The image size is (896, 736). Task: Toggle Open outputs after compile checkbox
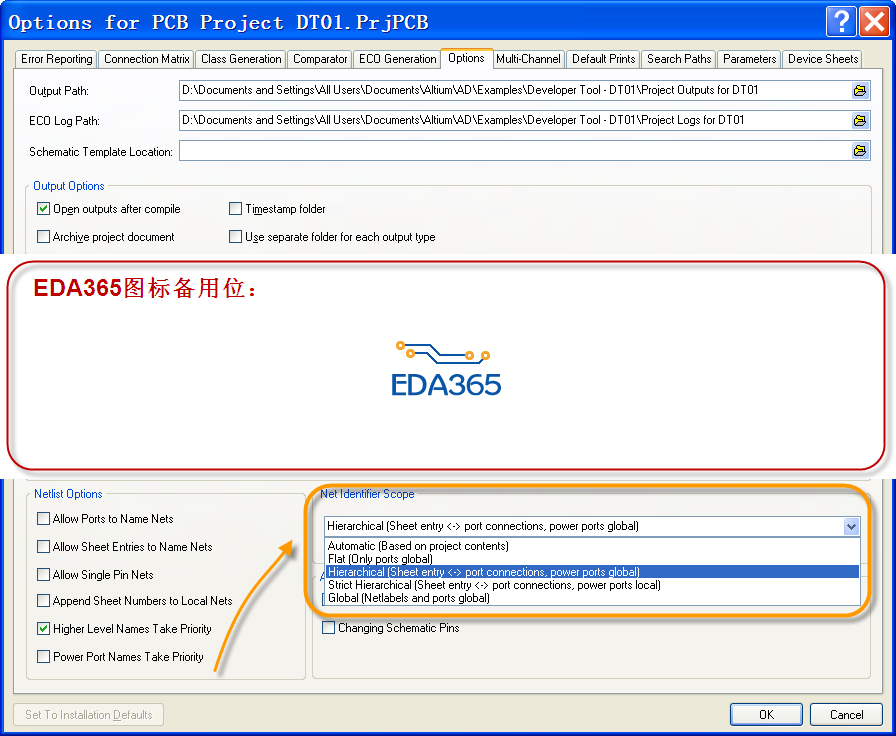[43, 209]
